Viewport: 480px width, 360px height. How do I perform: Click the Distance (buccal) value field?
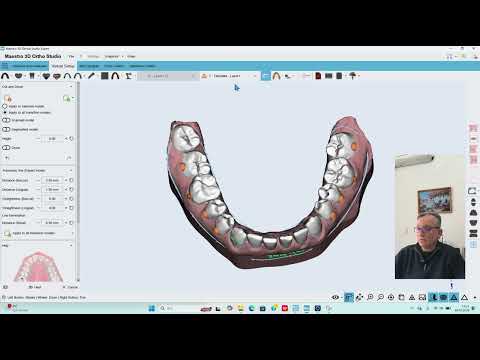tap(52, 180)
